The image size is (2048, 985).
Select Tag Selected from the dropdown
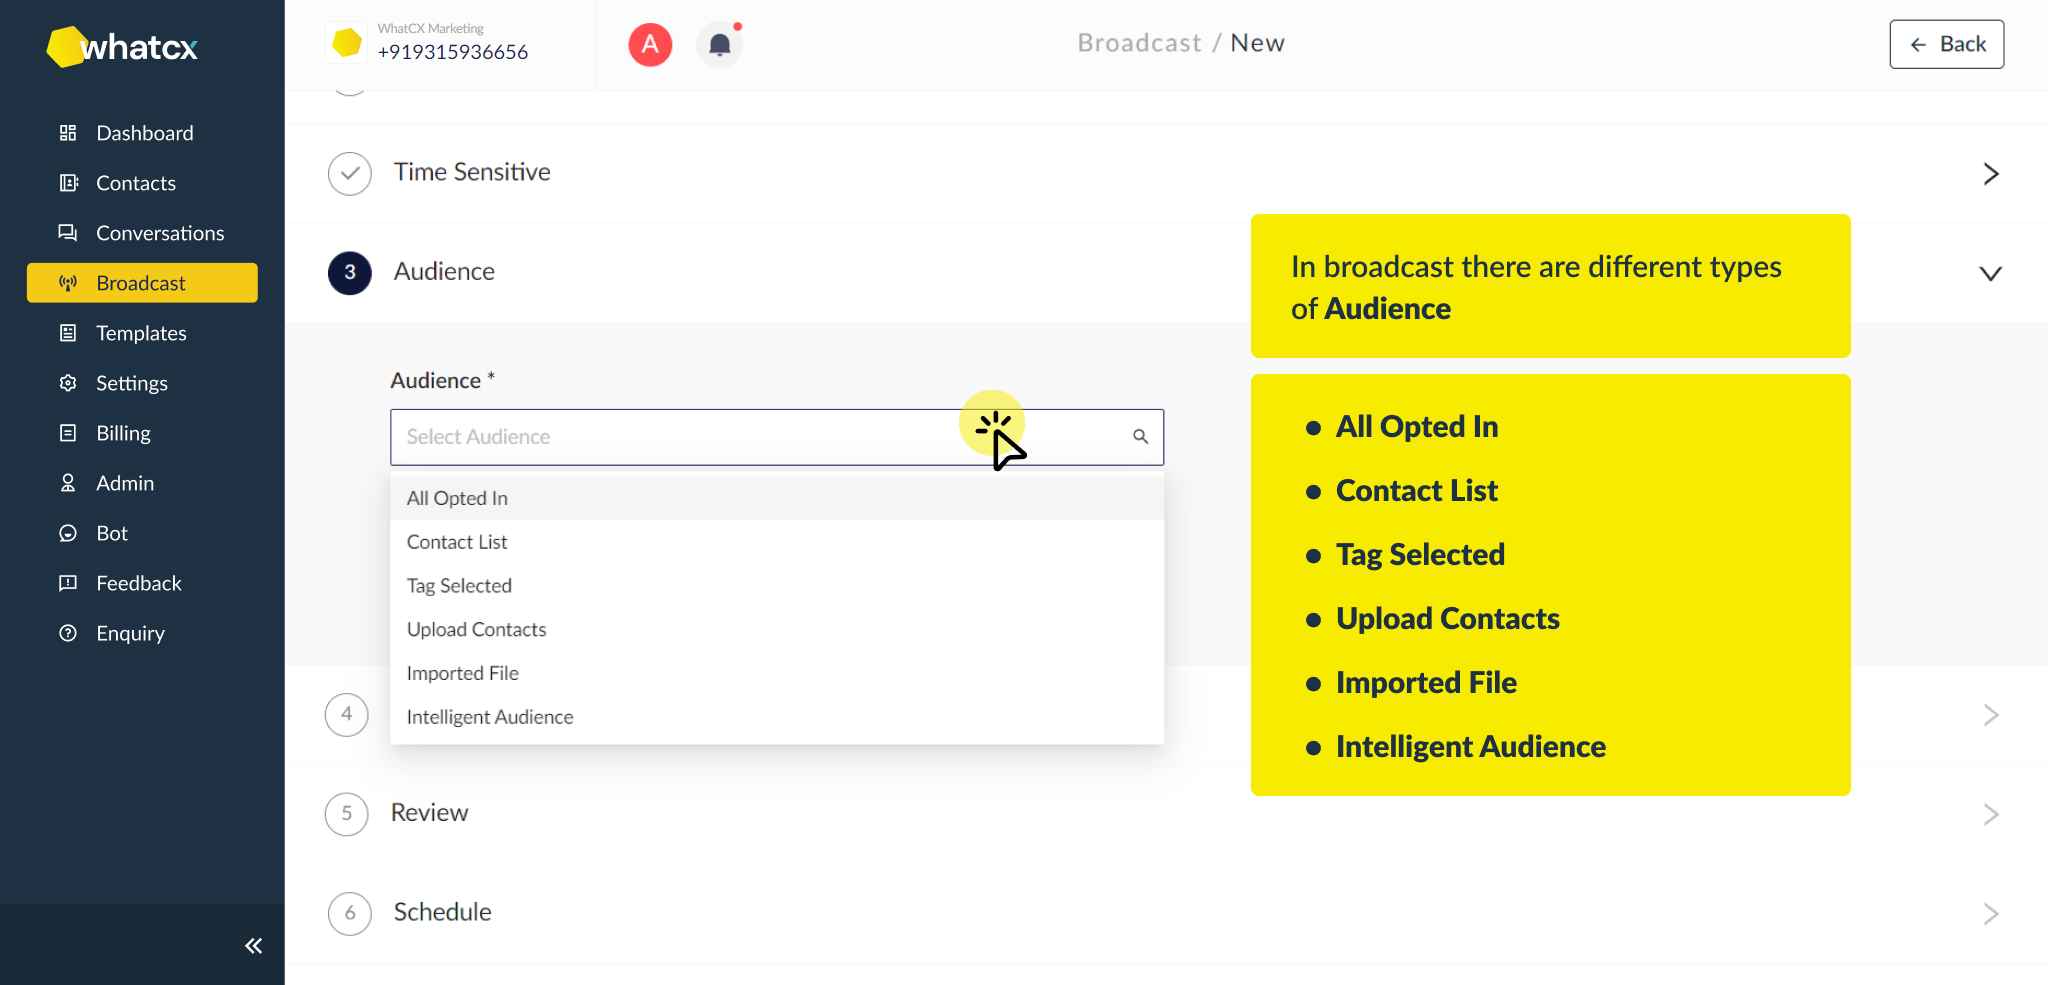tap(459, 585)
